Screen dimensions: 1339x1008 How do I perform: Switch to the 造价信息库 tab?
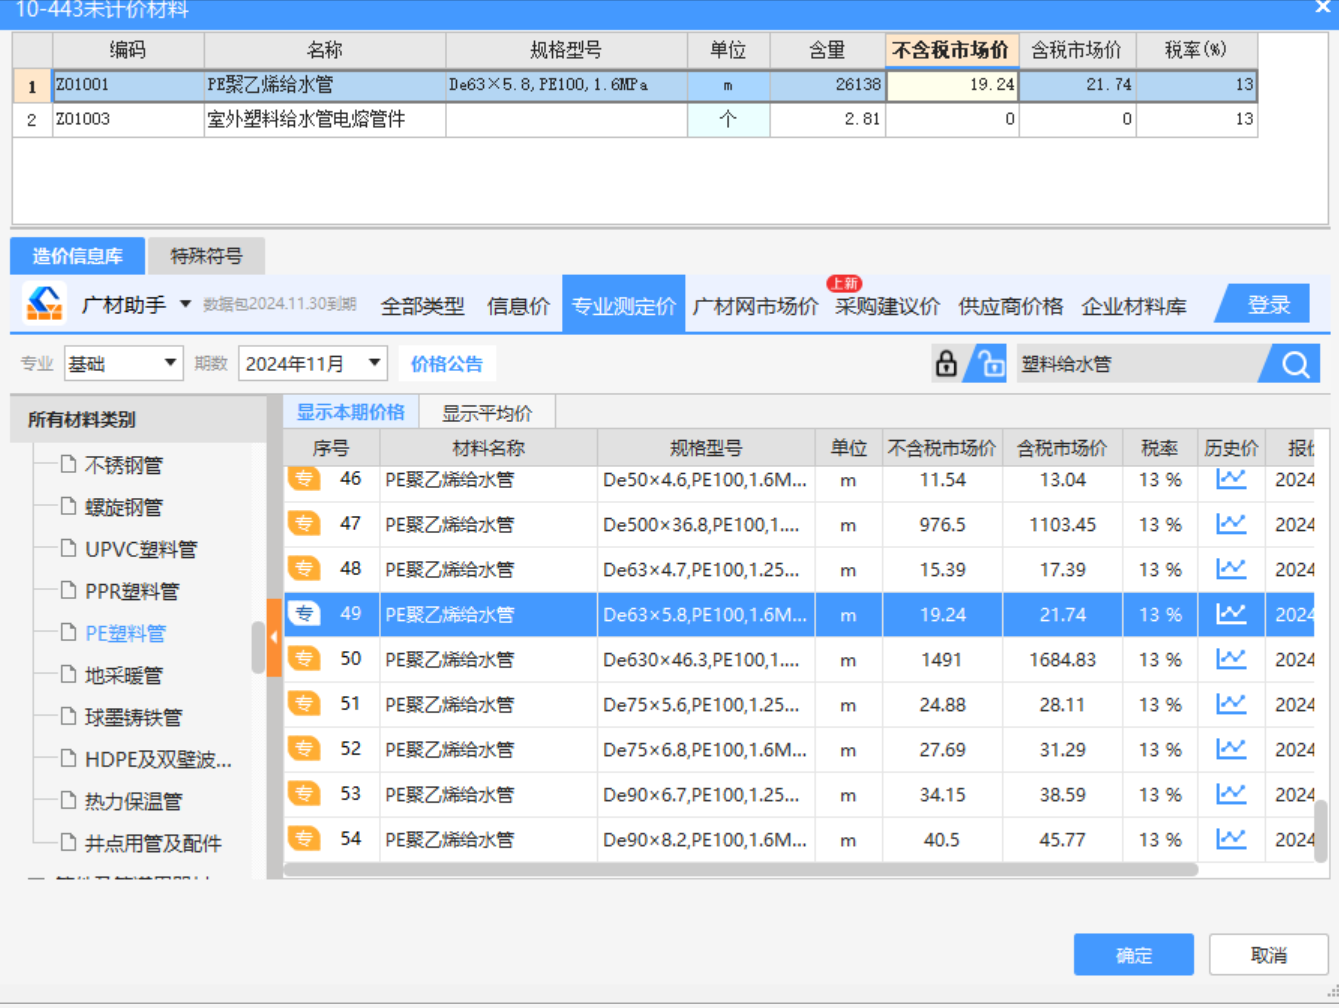tap(77, 256)
